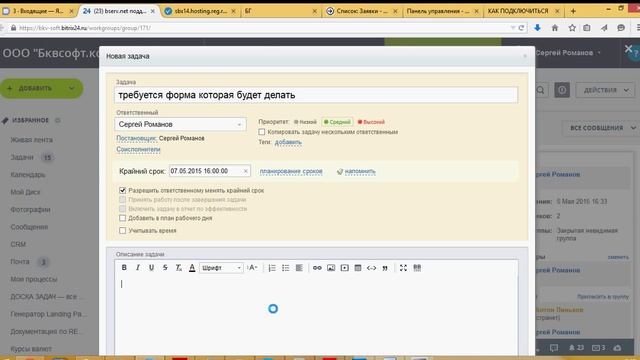
Task: Click the task title input field
Action: tap(316, 95)
